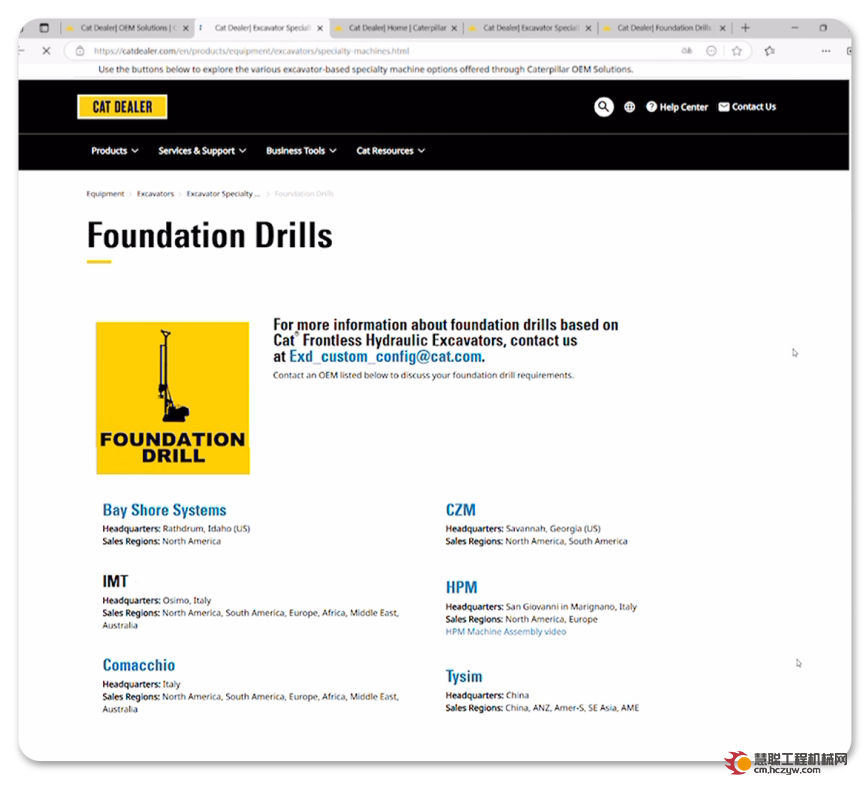Switch to the Home | Caterpillar tab
Image resolution: width=867 pixels, height=787 pixels.
(x=396, y=28)
